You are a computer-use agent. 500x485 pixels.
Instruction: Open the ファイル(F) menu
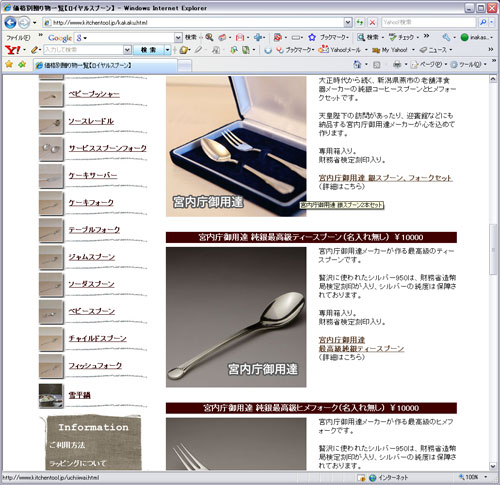pyautogui.click(x=18, y=38)
